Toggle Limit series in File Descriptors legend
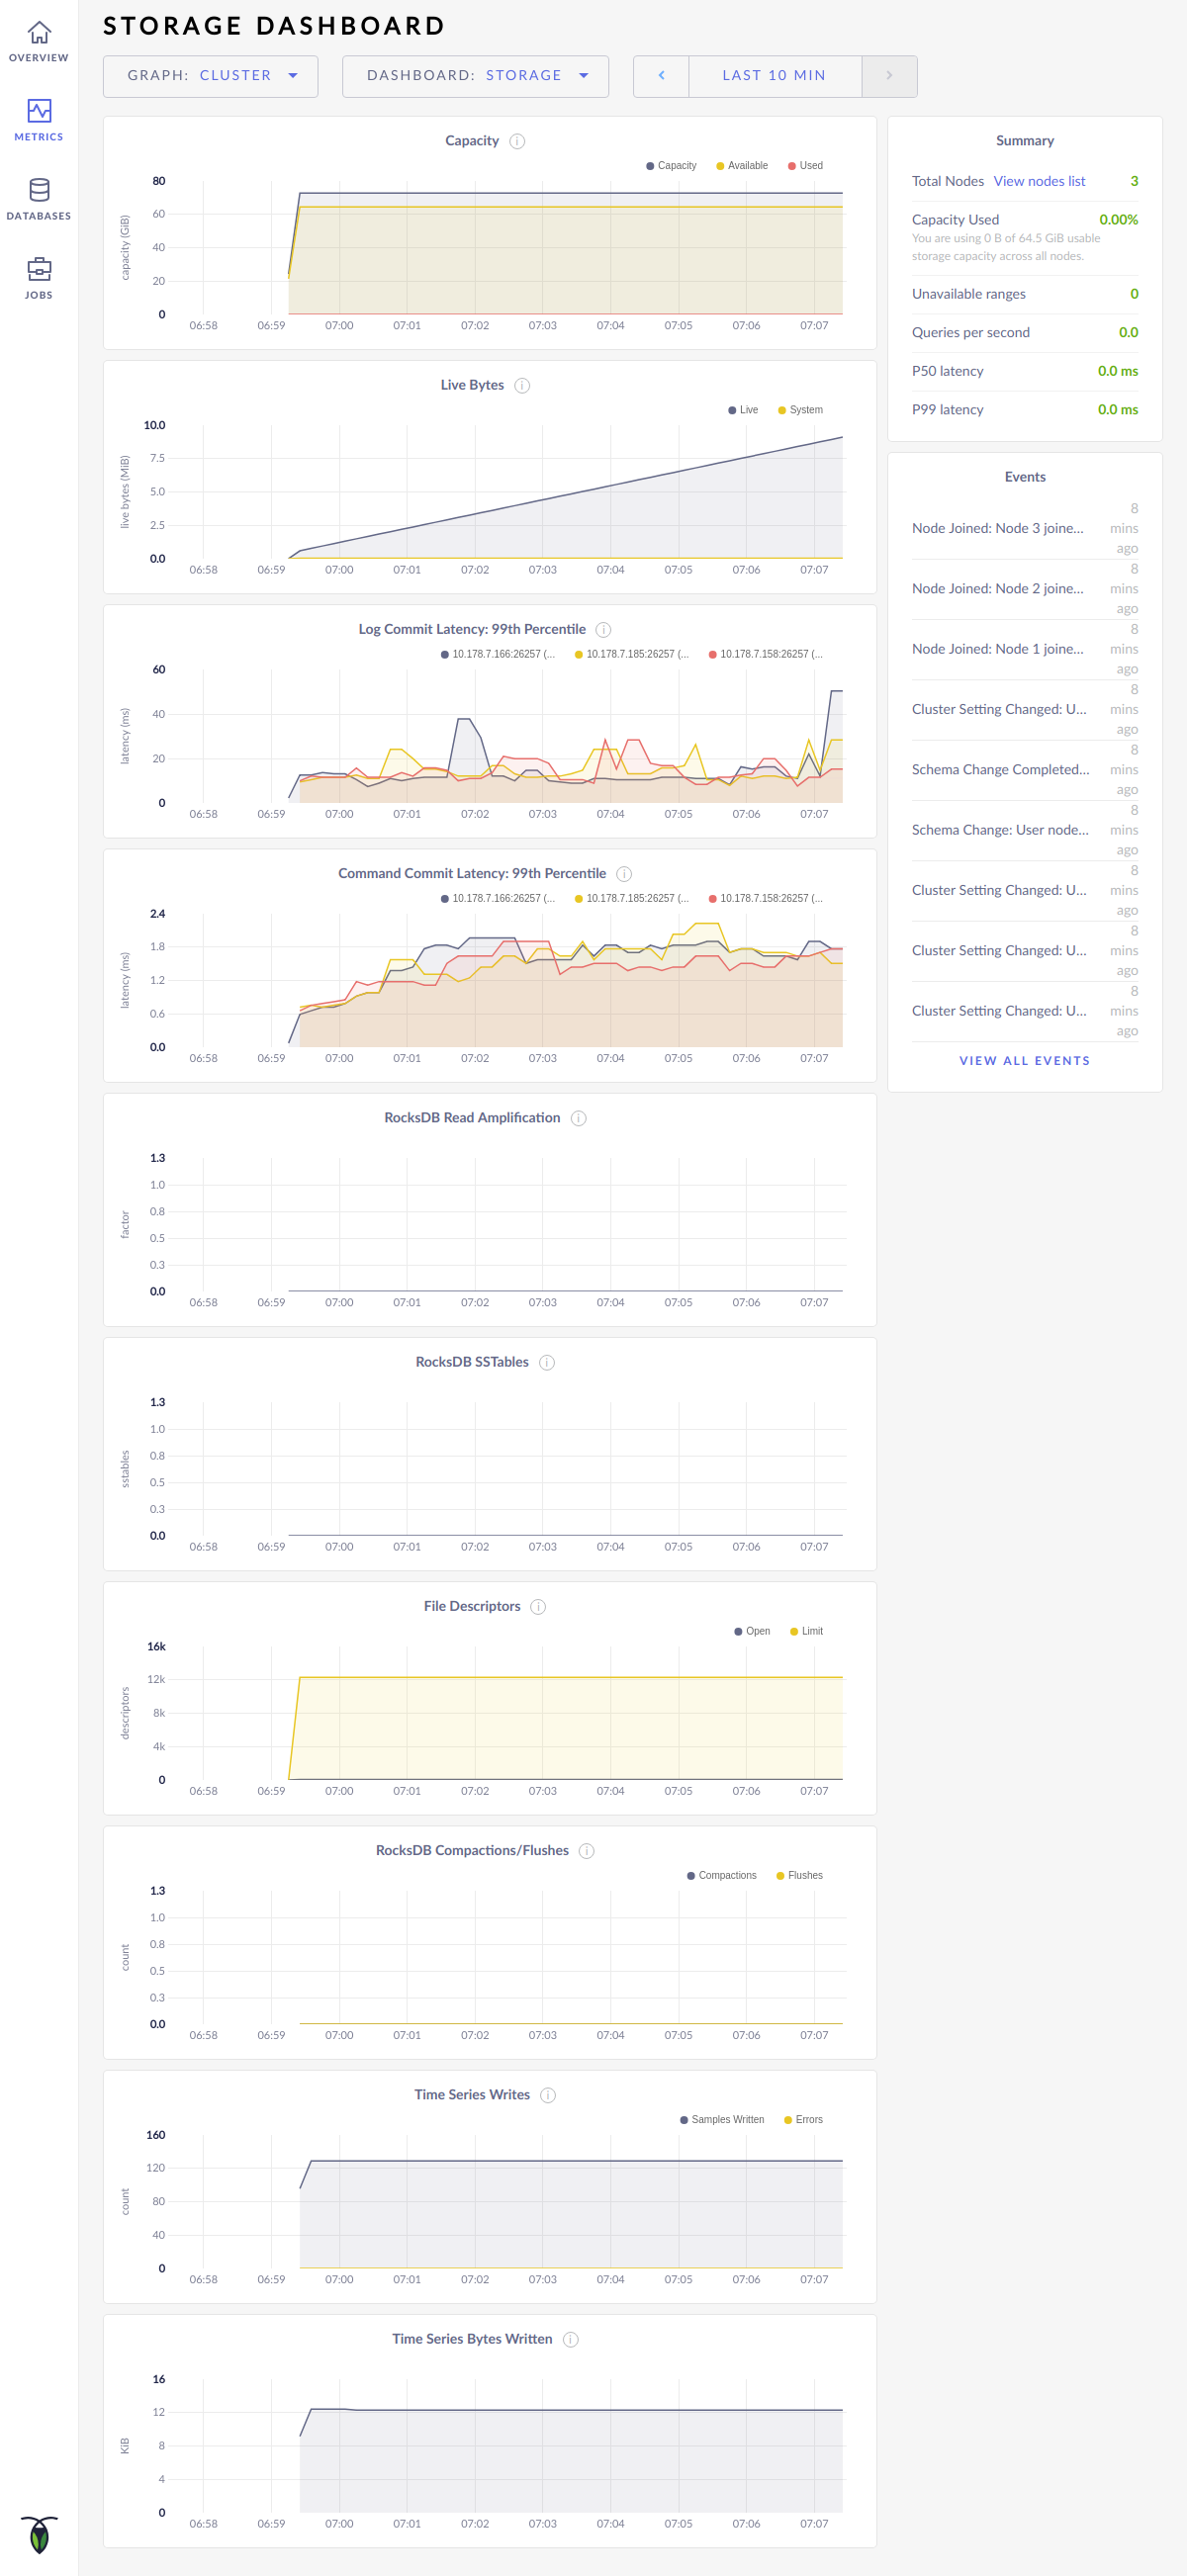The height and width of the screenshot is (2576, 1187). point(807,1631)
